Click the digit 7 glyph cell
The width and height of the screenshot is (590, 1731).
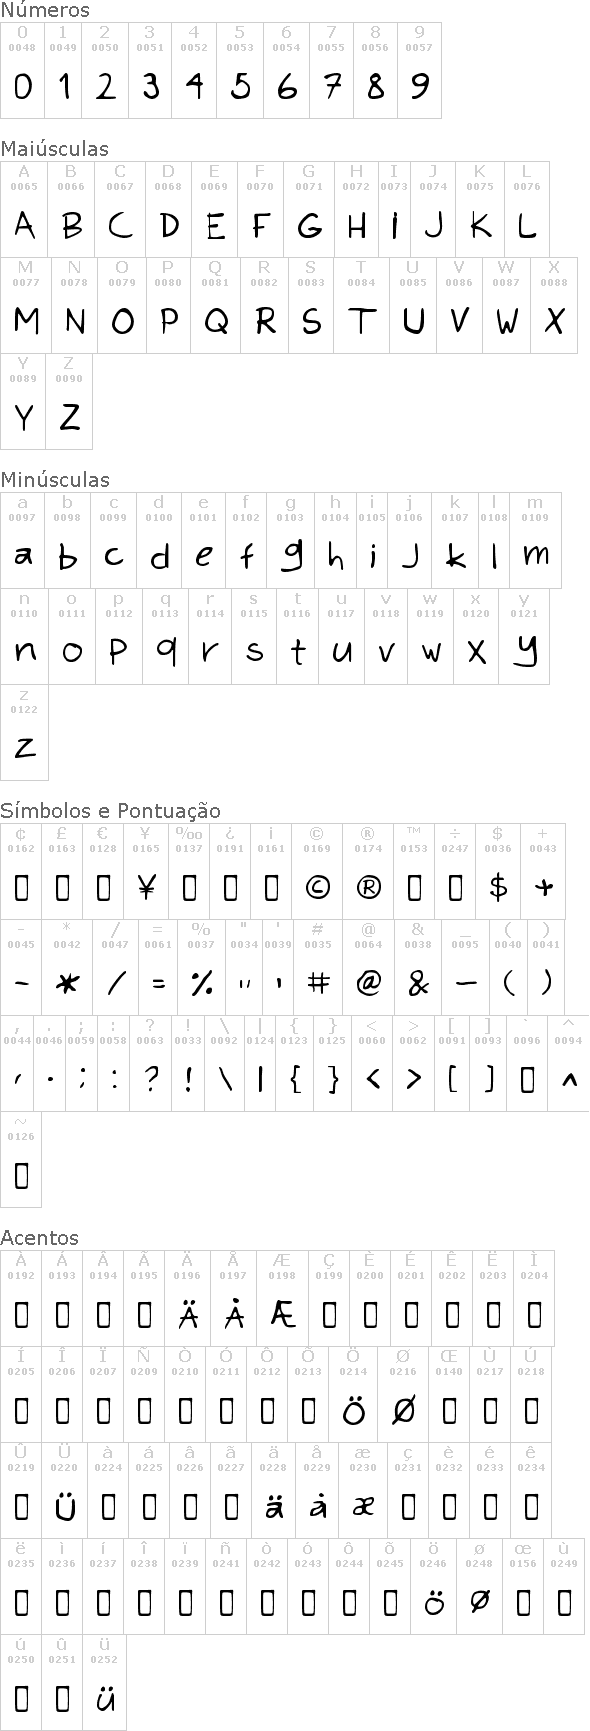point(331,71)
